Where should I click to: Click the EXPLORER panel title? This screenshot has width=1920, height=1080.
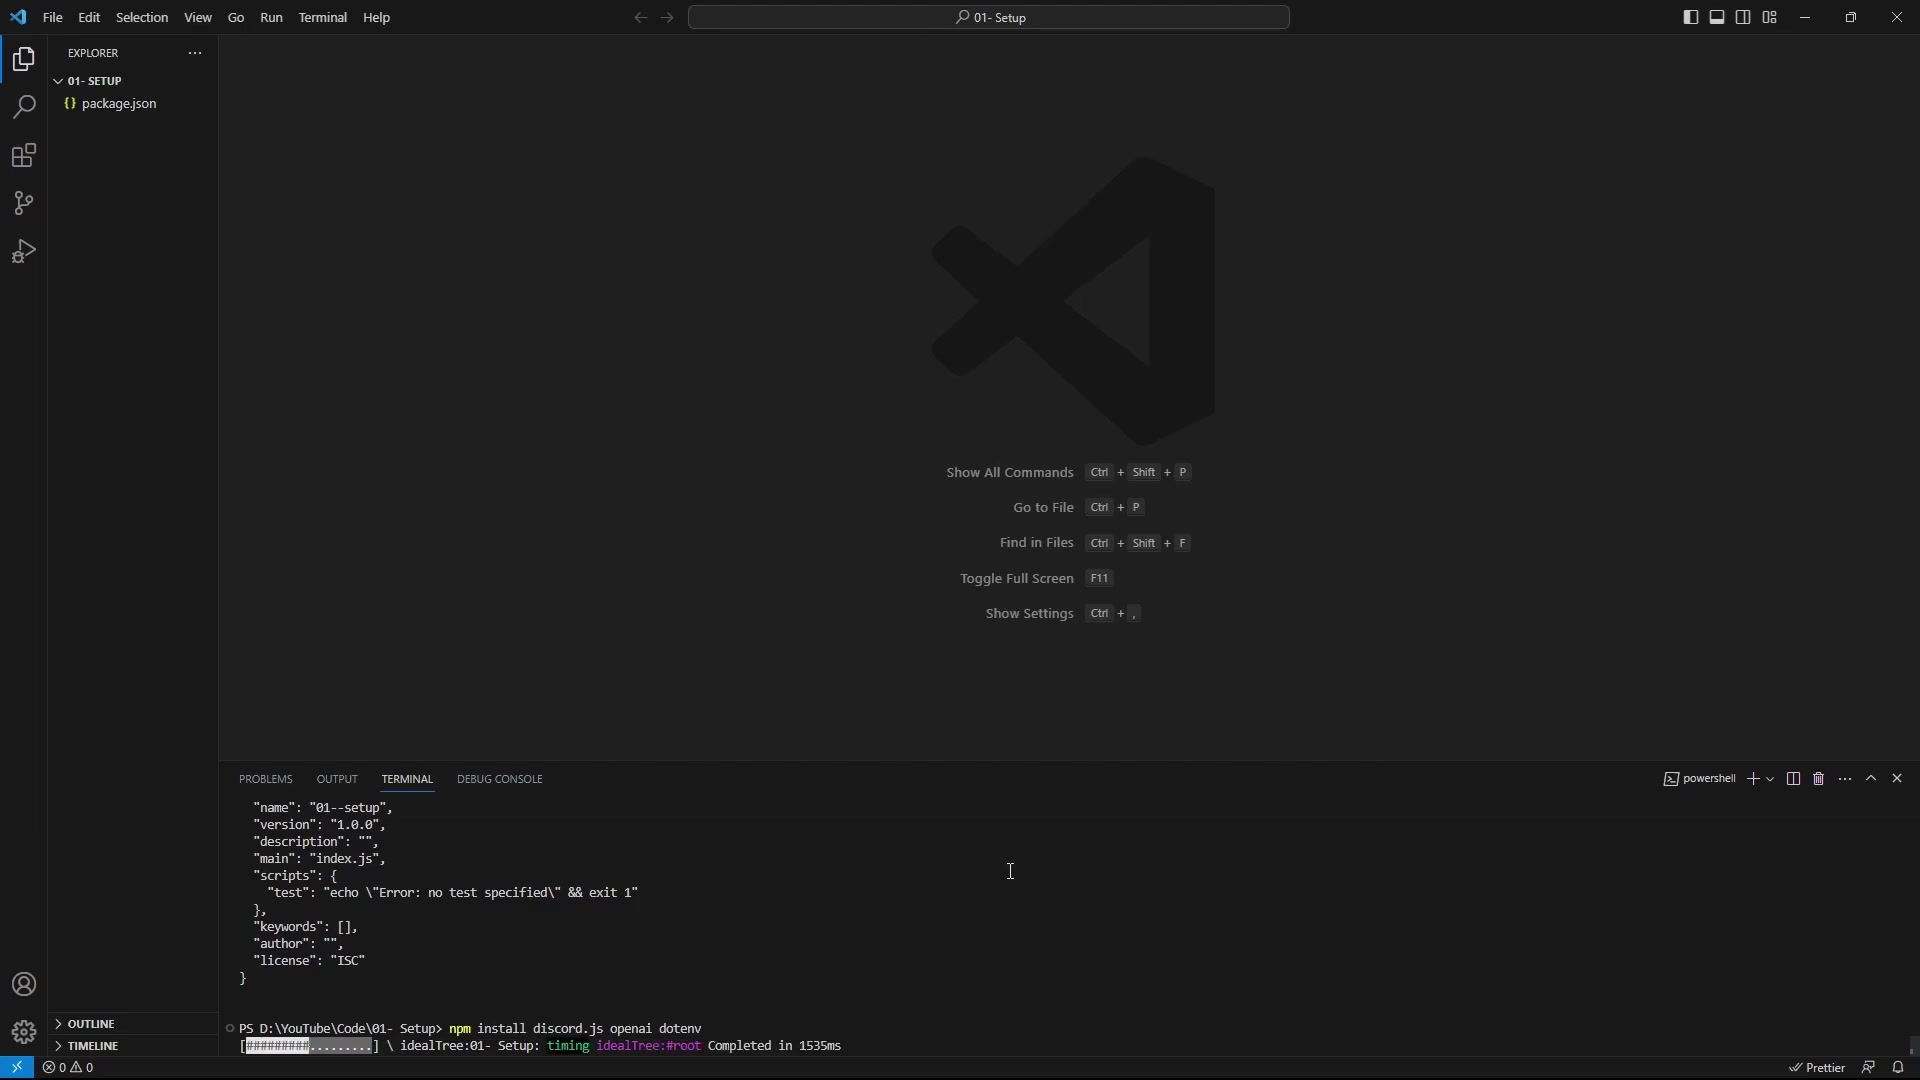click(93, 53)
